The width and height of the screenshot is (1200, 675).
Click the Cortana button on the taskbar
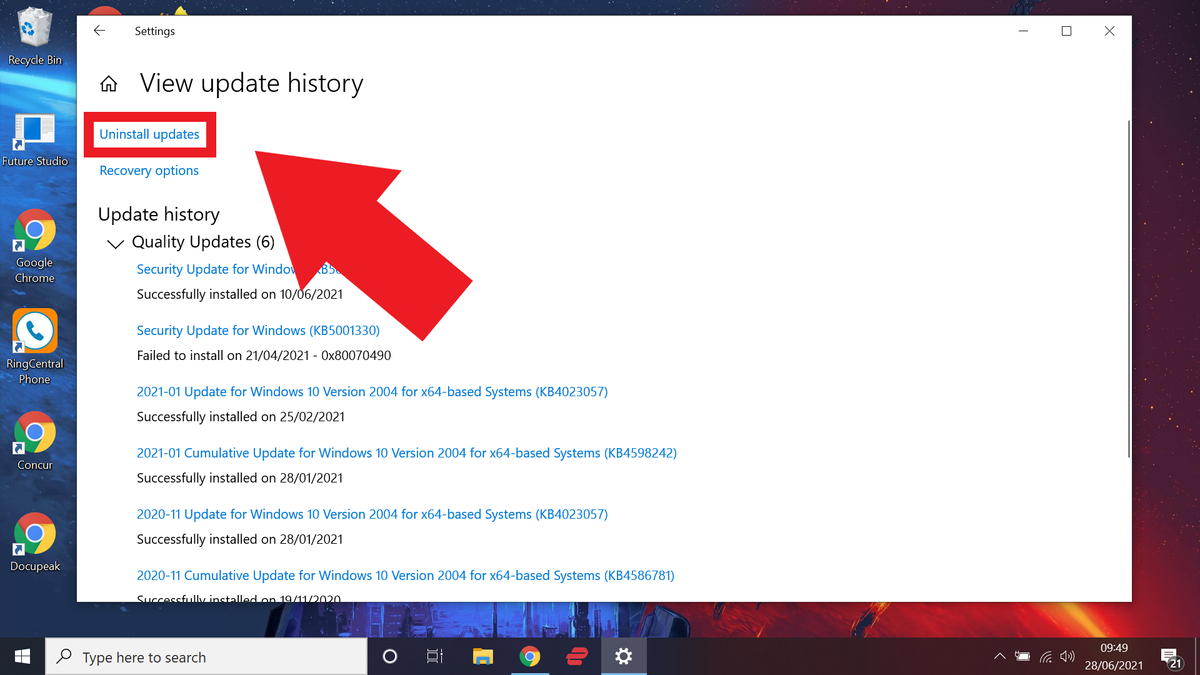click(389, 656)
